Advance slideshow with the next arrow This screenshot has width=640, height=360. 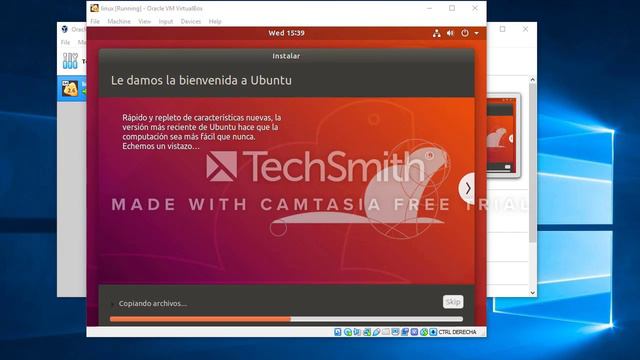[467, 188]
